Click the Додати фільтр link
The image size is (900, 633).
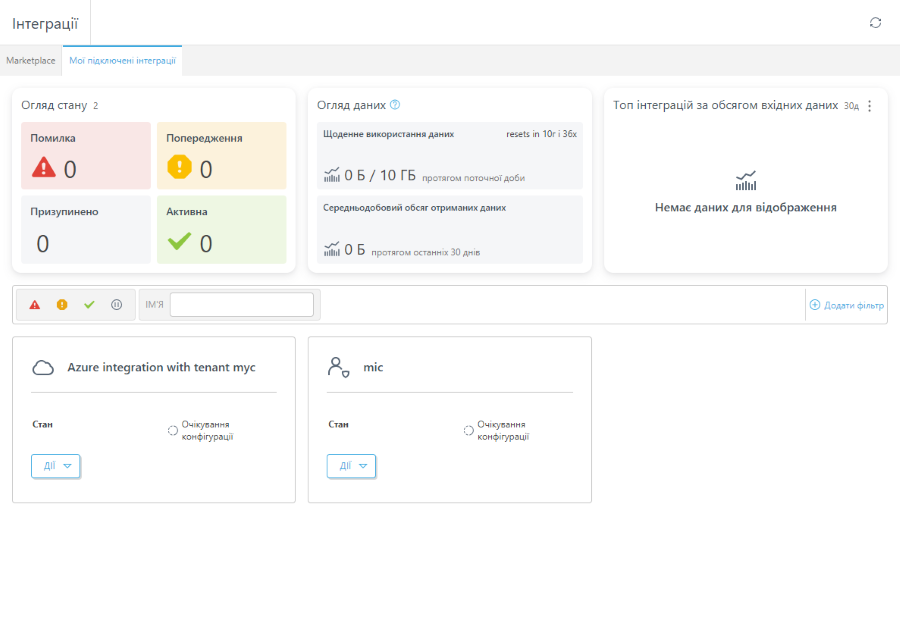[x=847, y=305]
